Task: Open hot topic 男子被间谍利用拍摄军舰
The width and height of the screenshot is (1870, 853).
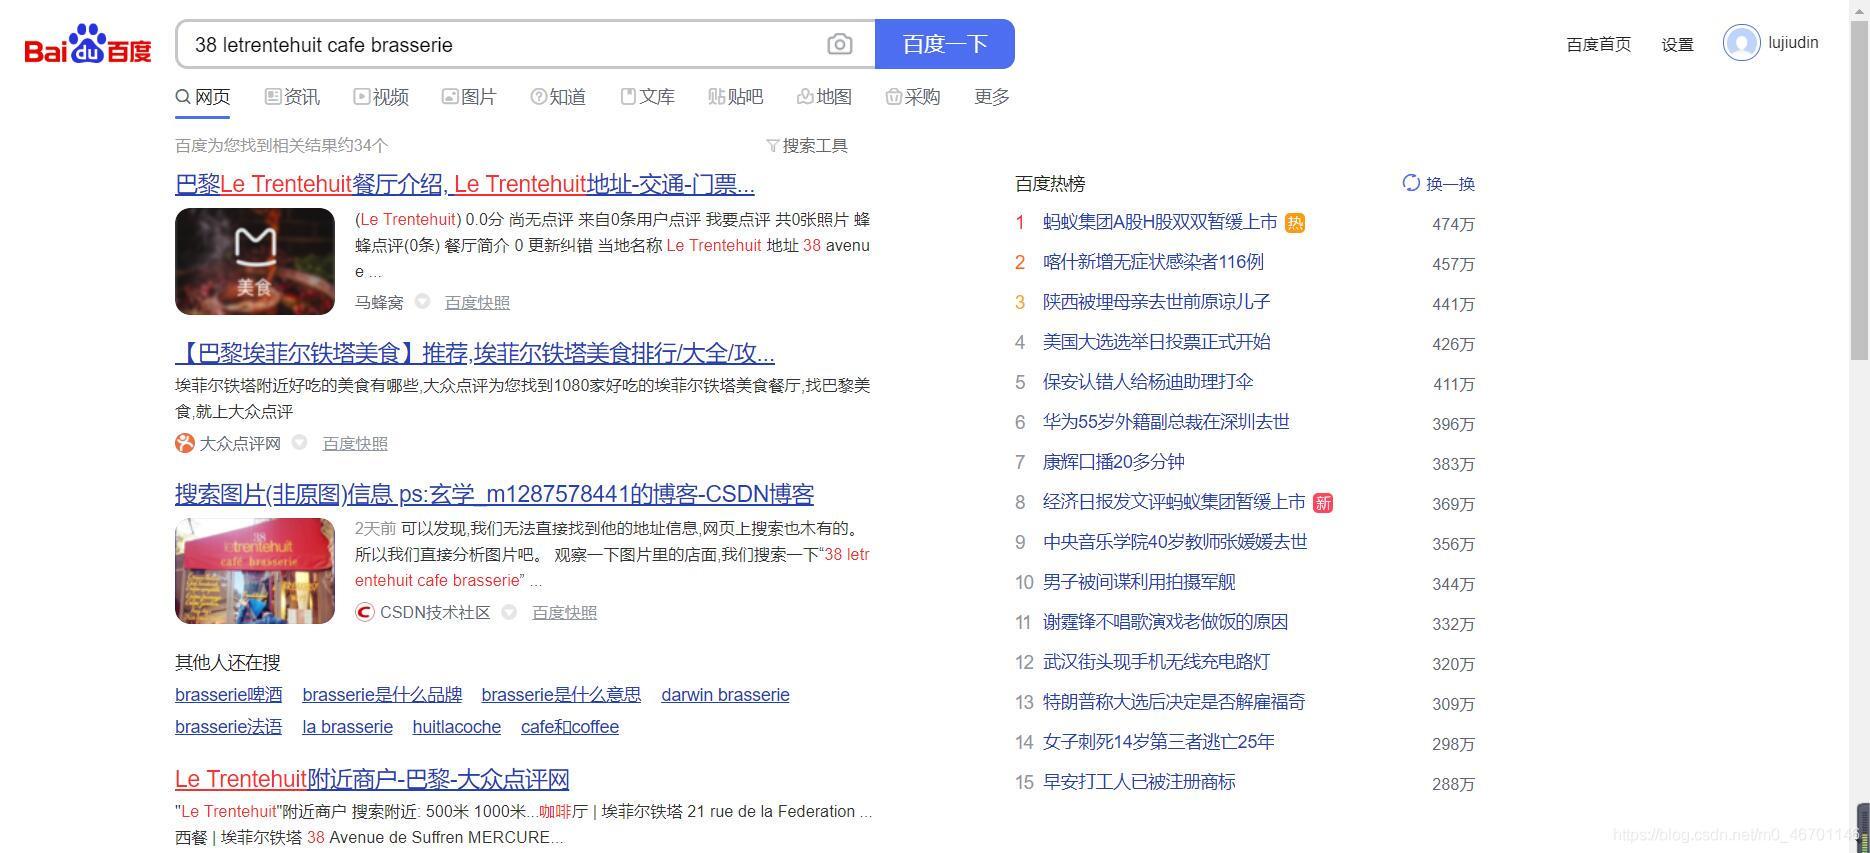Action: tap(1139, 582)
